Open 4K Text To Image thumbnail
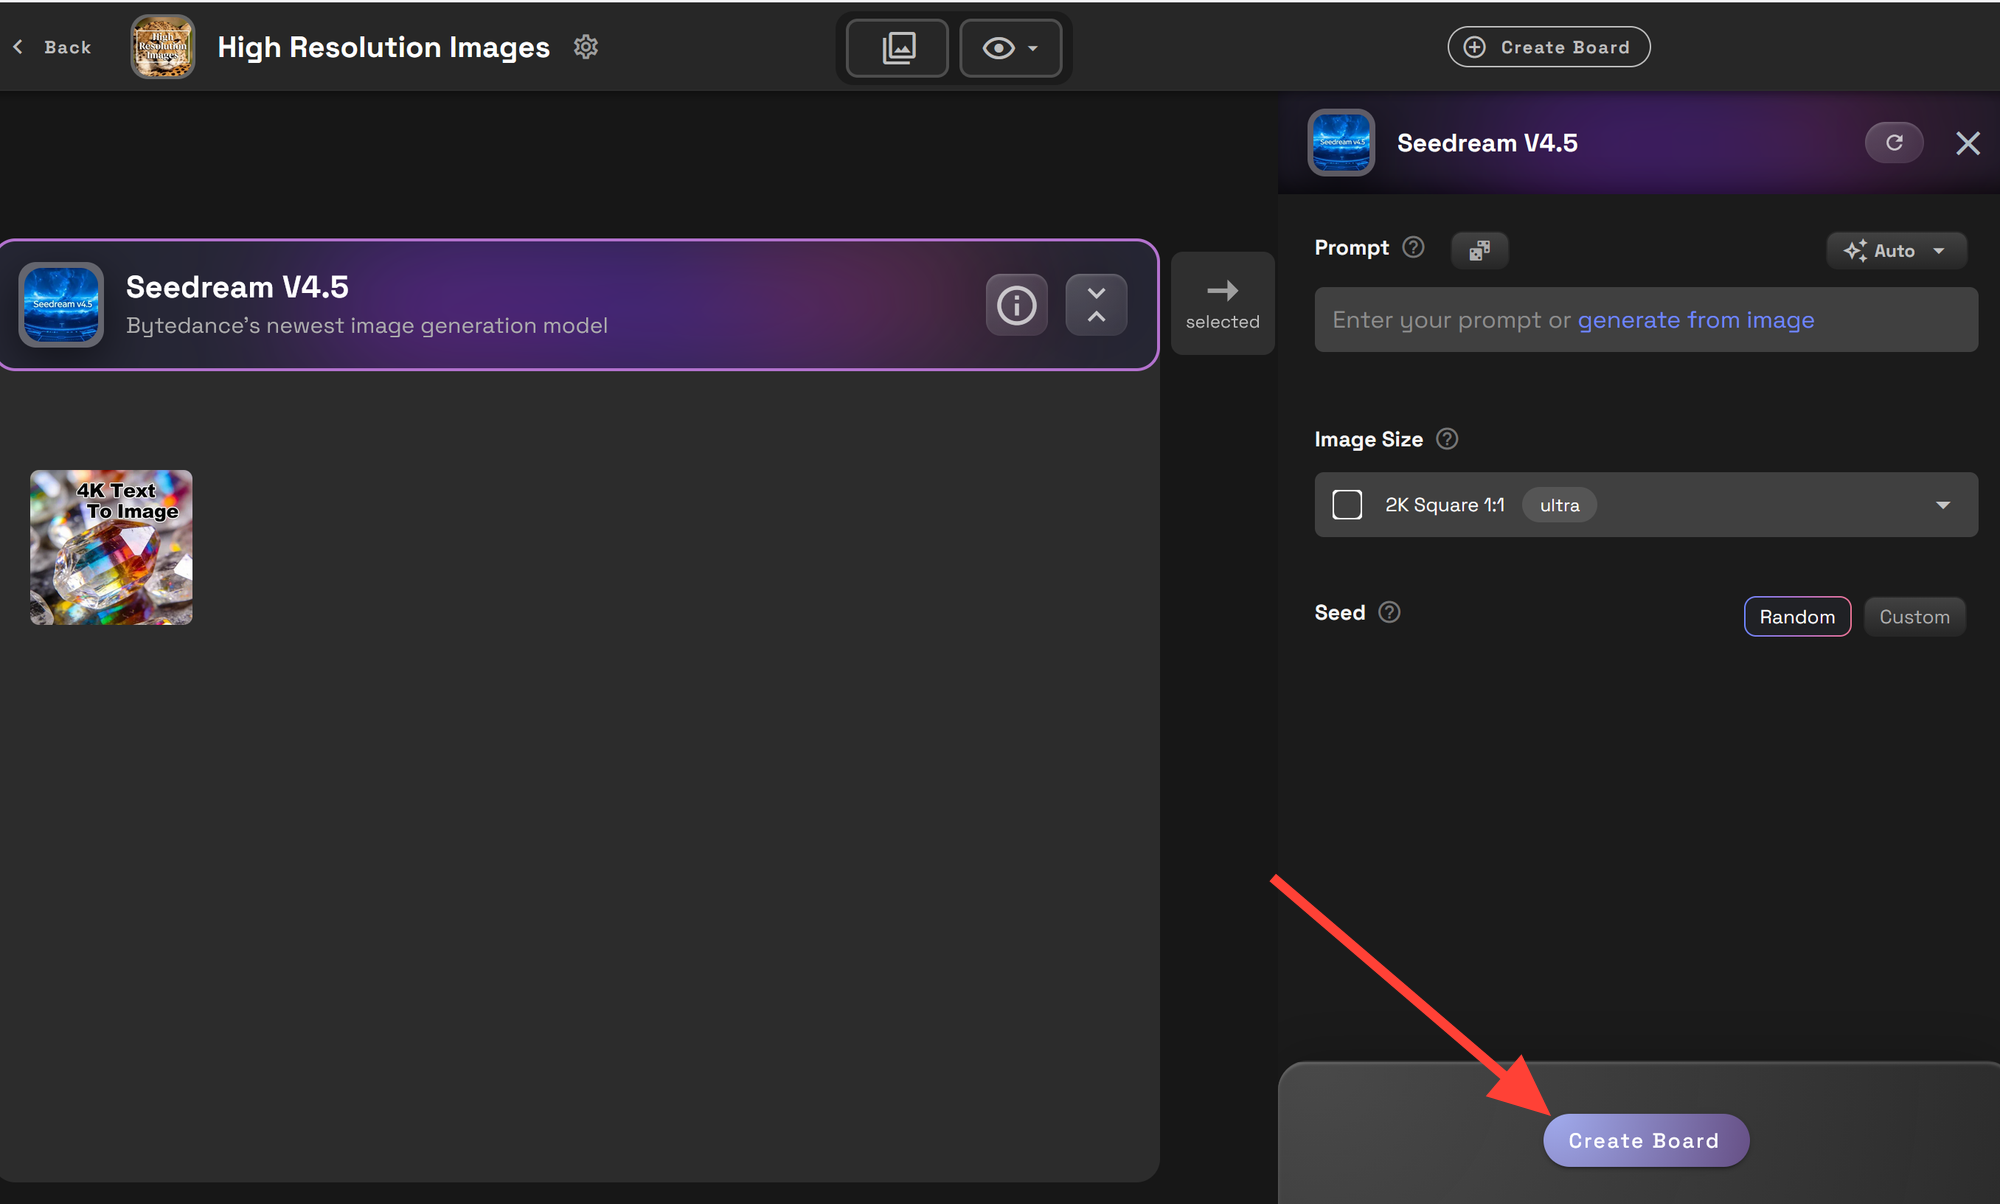Screen dimensions: 2000x1204 coord(111,548)
